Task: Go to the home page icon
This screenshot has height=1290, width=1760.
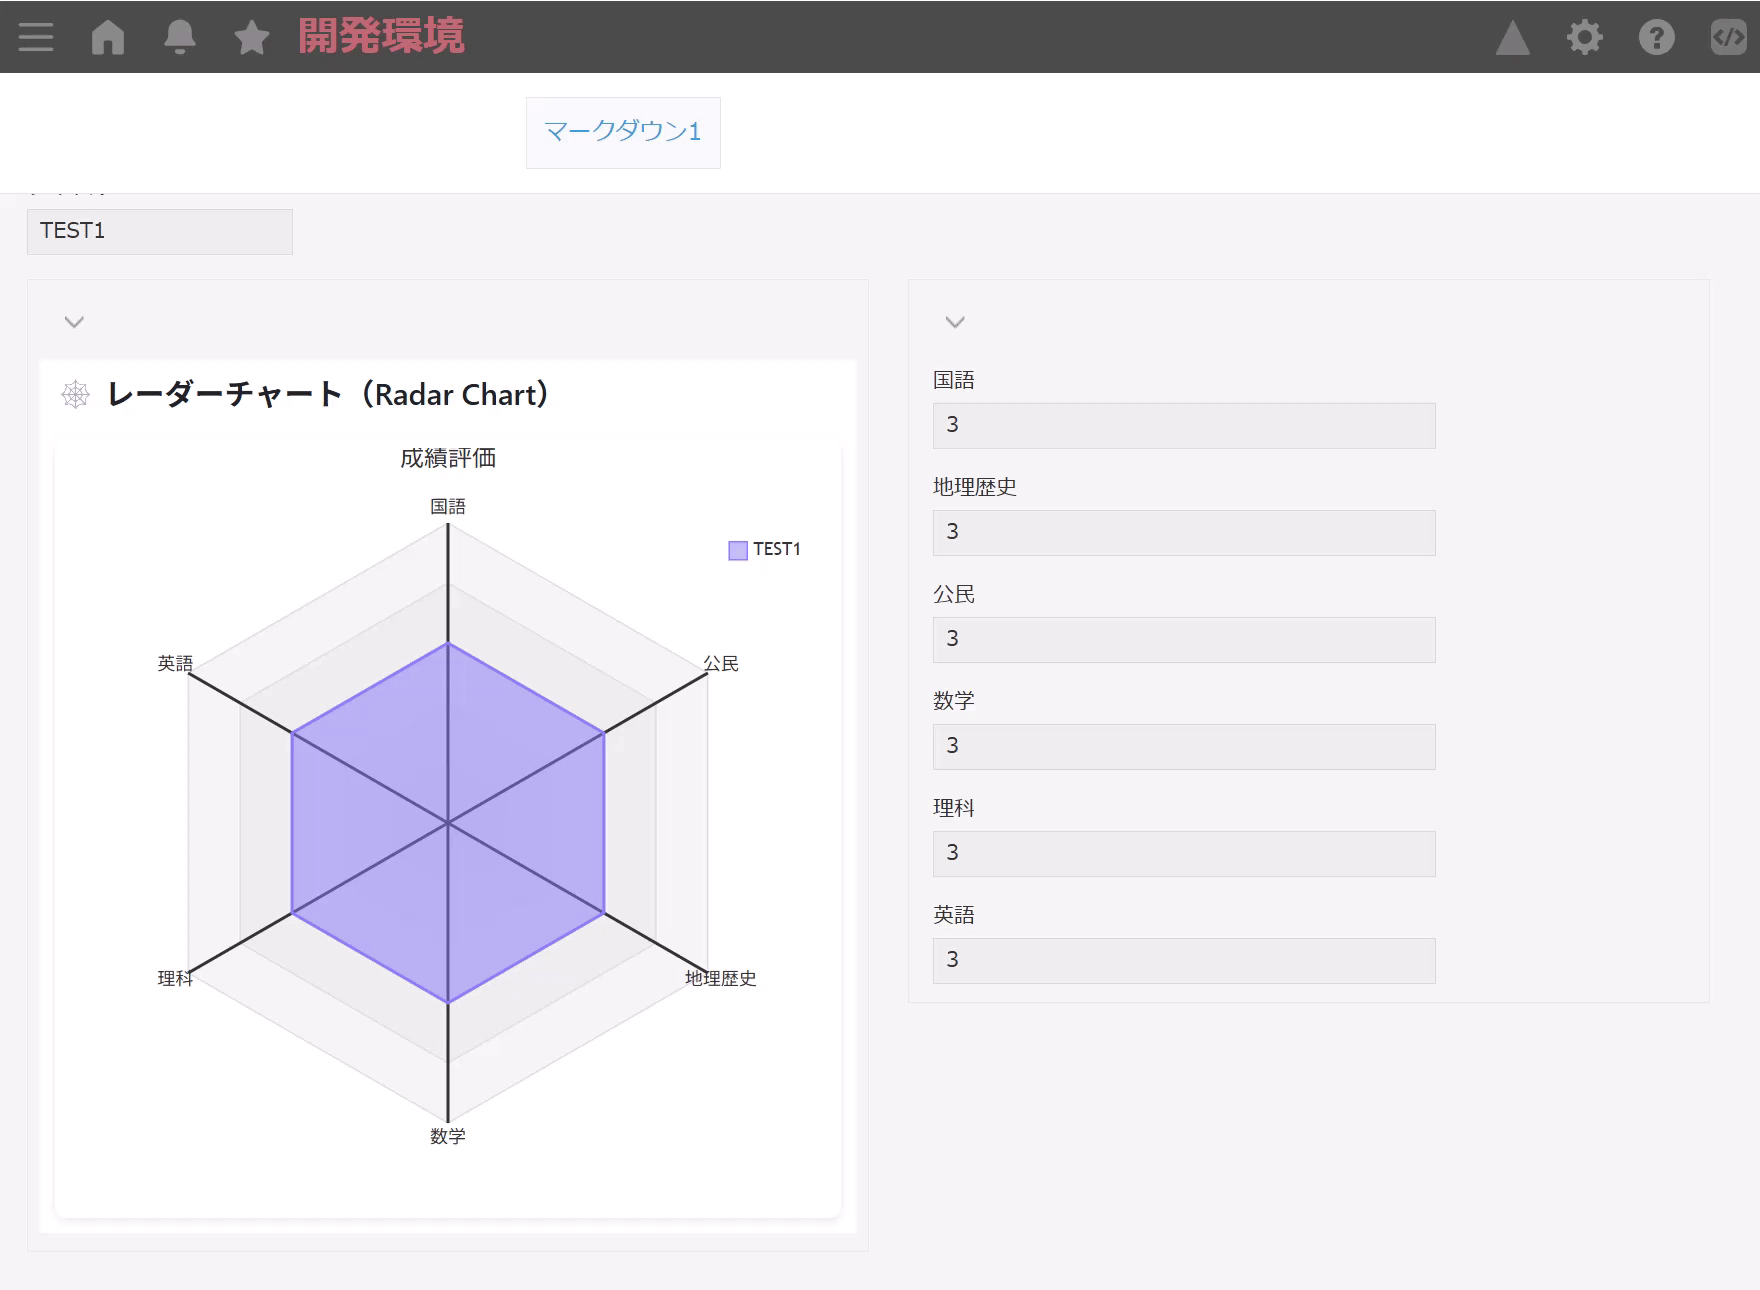Action: click(x=108, y=37)
